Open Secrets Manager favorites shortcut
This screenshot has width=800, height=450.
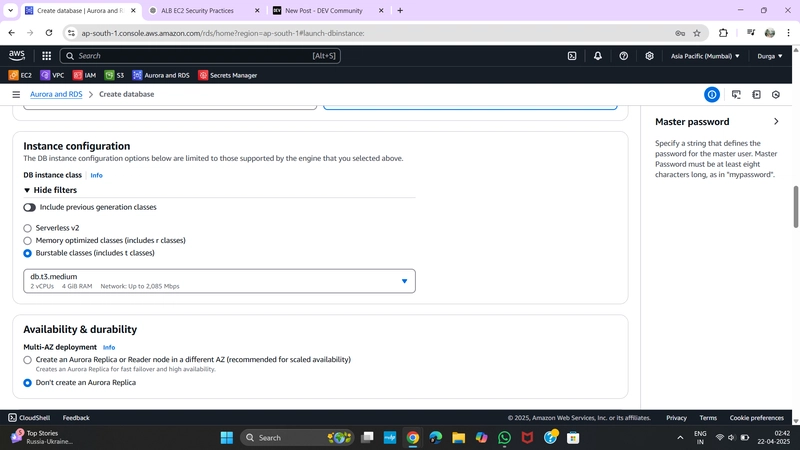[228, 75]
